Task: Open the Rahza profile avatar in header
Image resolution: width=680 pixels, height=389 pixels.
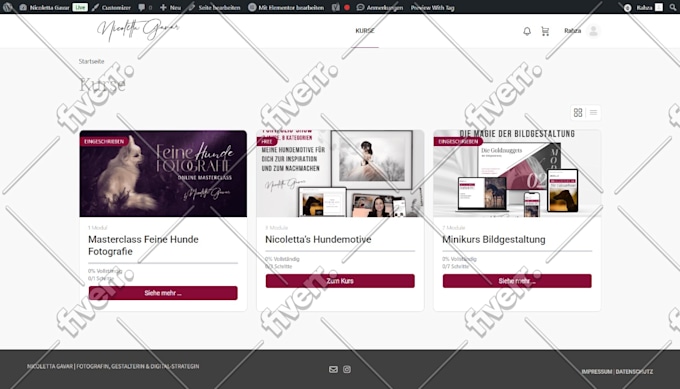Action: pyautogui.click(x=593, y=31)
